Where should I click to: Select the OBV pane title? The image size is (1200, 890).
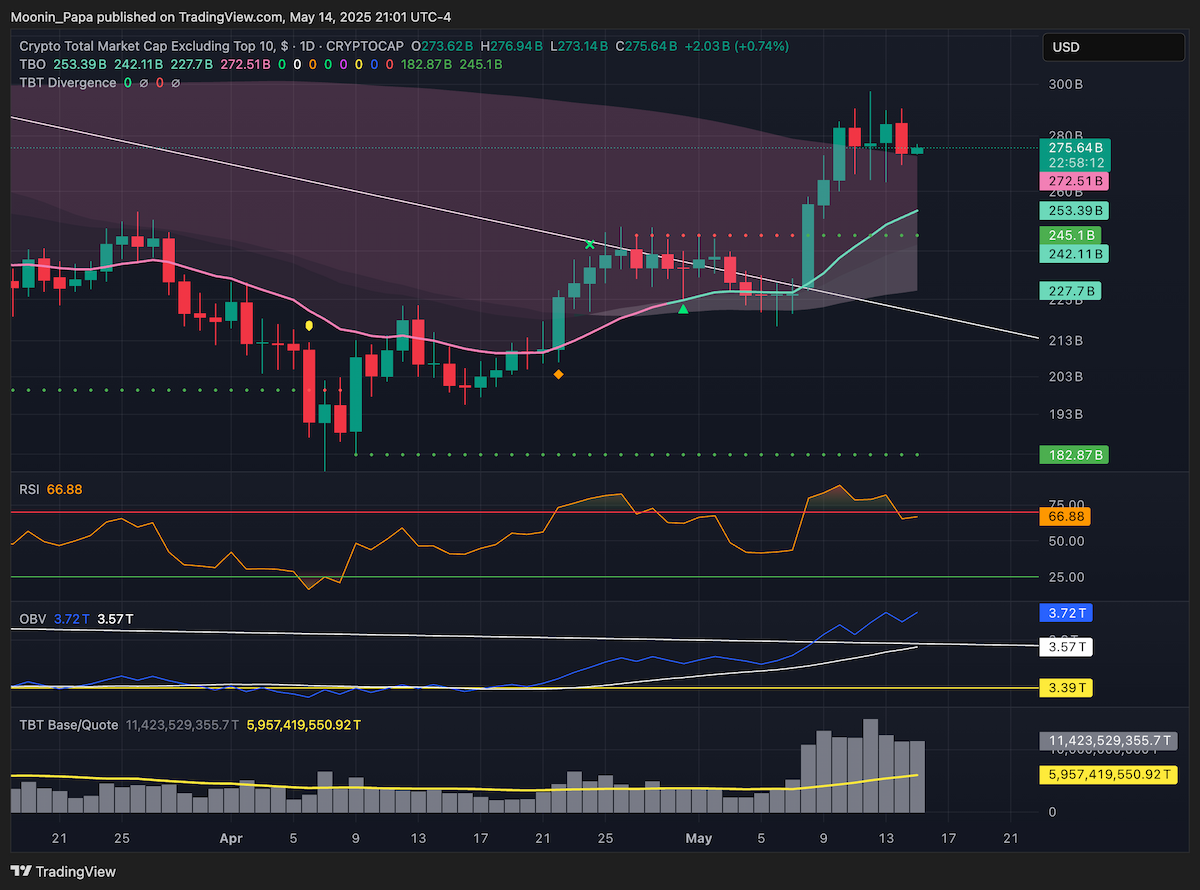tap(31, 619)
